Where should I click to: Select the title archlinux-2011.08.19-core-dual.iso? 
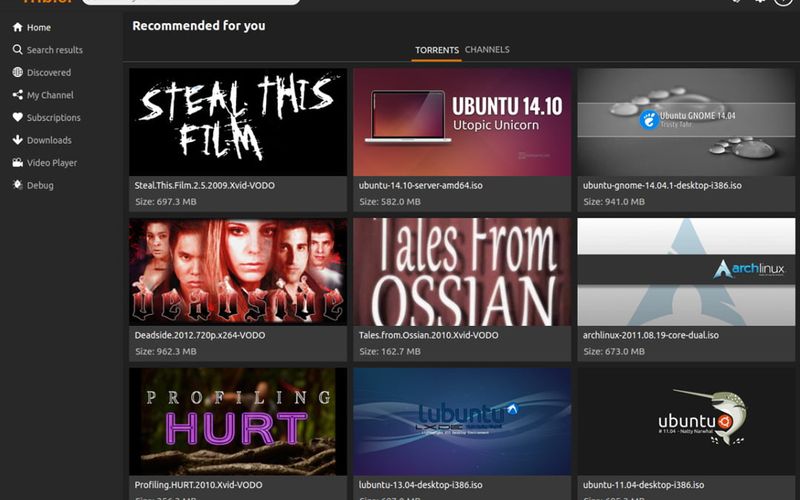click(x=651, y=335)
